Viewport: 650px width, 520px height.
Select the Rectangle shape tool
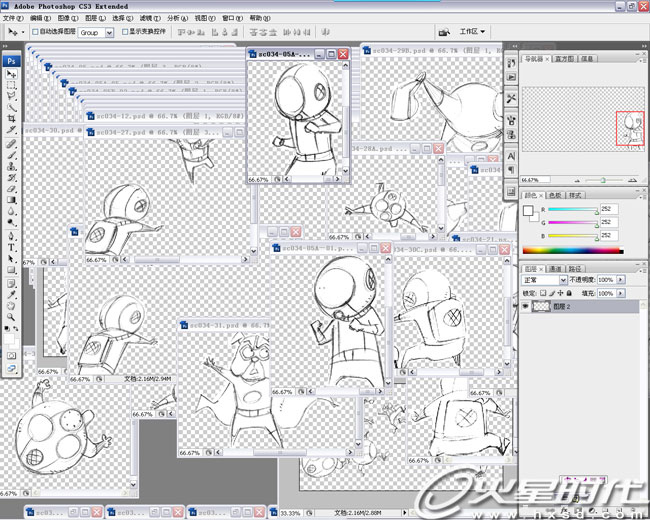point(11,270)
